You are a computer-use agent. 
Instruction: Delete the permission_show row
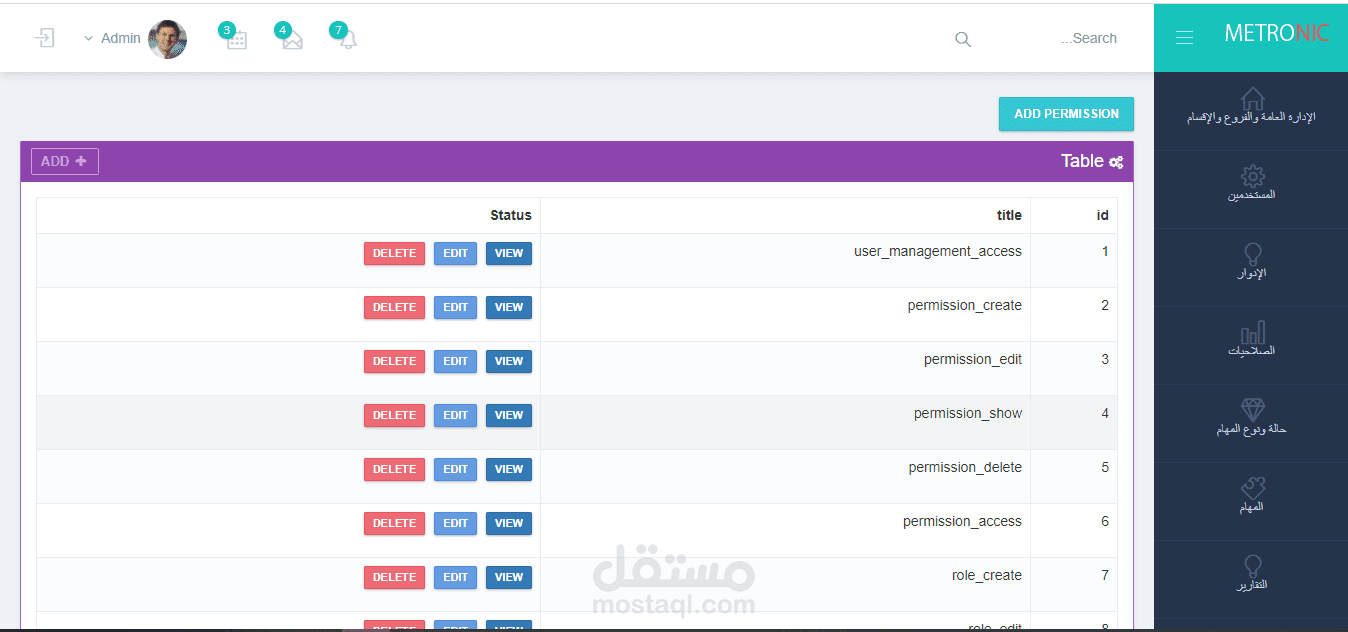tap(394, 416)
